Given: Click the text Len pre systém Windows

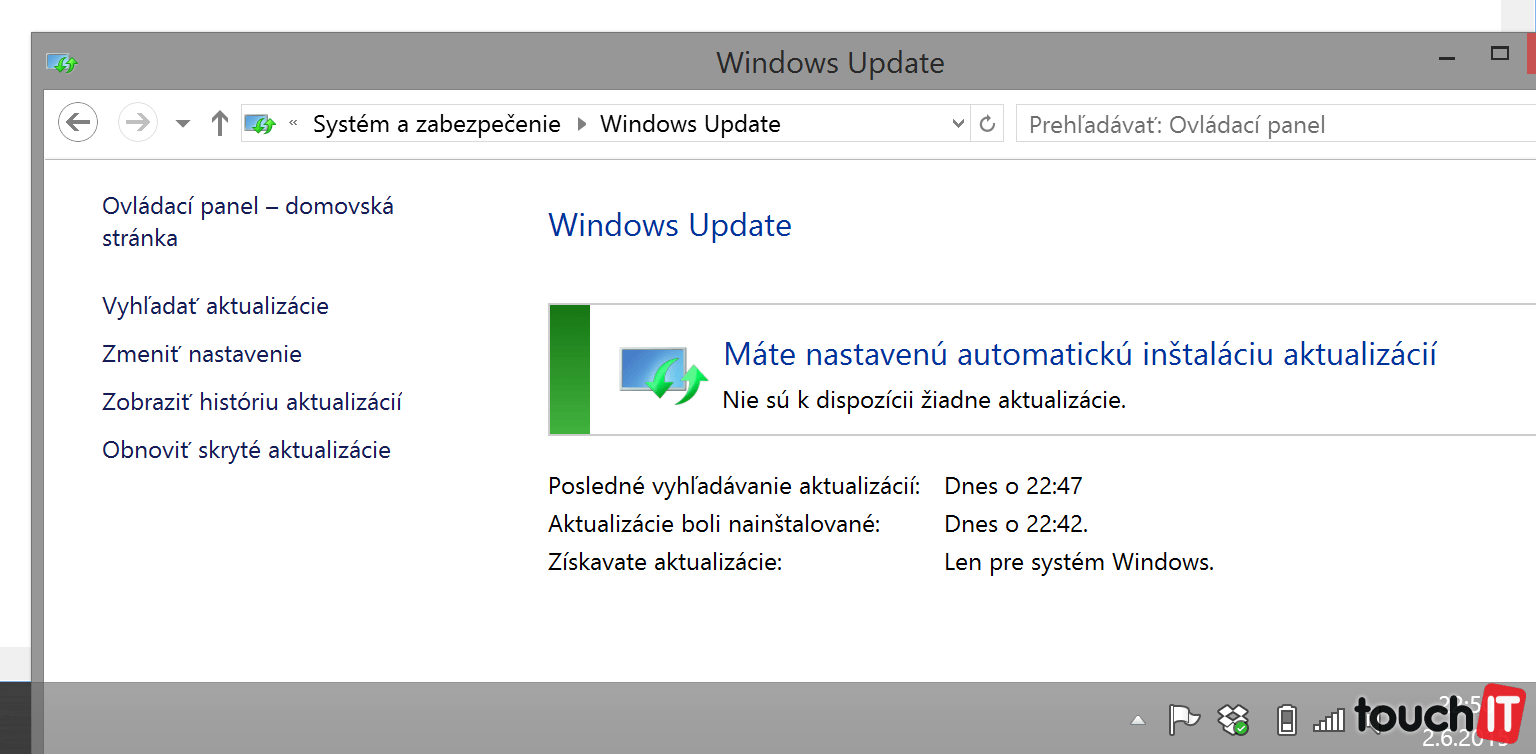Looking at the screenshot, I should (1079, 562).
